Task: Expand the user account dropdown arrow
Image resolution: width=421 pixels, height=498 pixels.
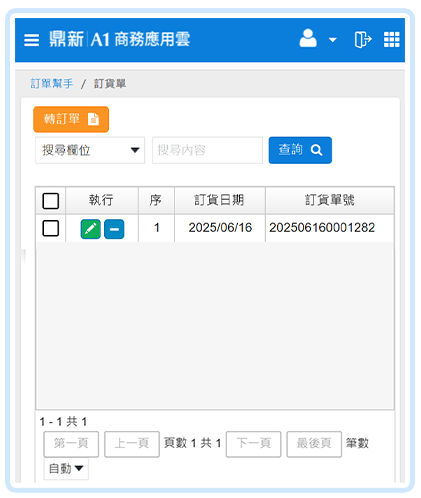Action: coord(332,40)
